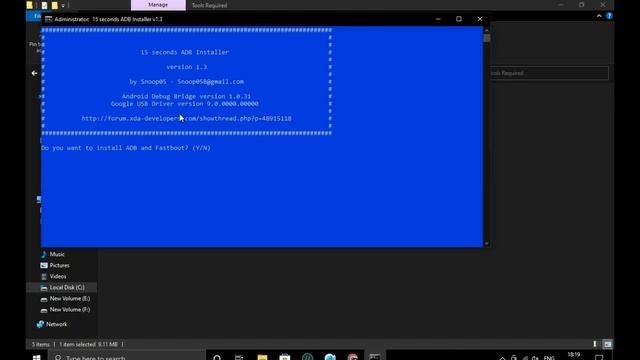Open Microsoft Store from the taskbar
Viewport: 640px width, 360px height.
click(285, 357)
